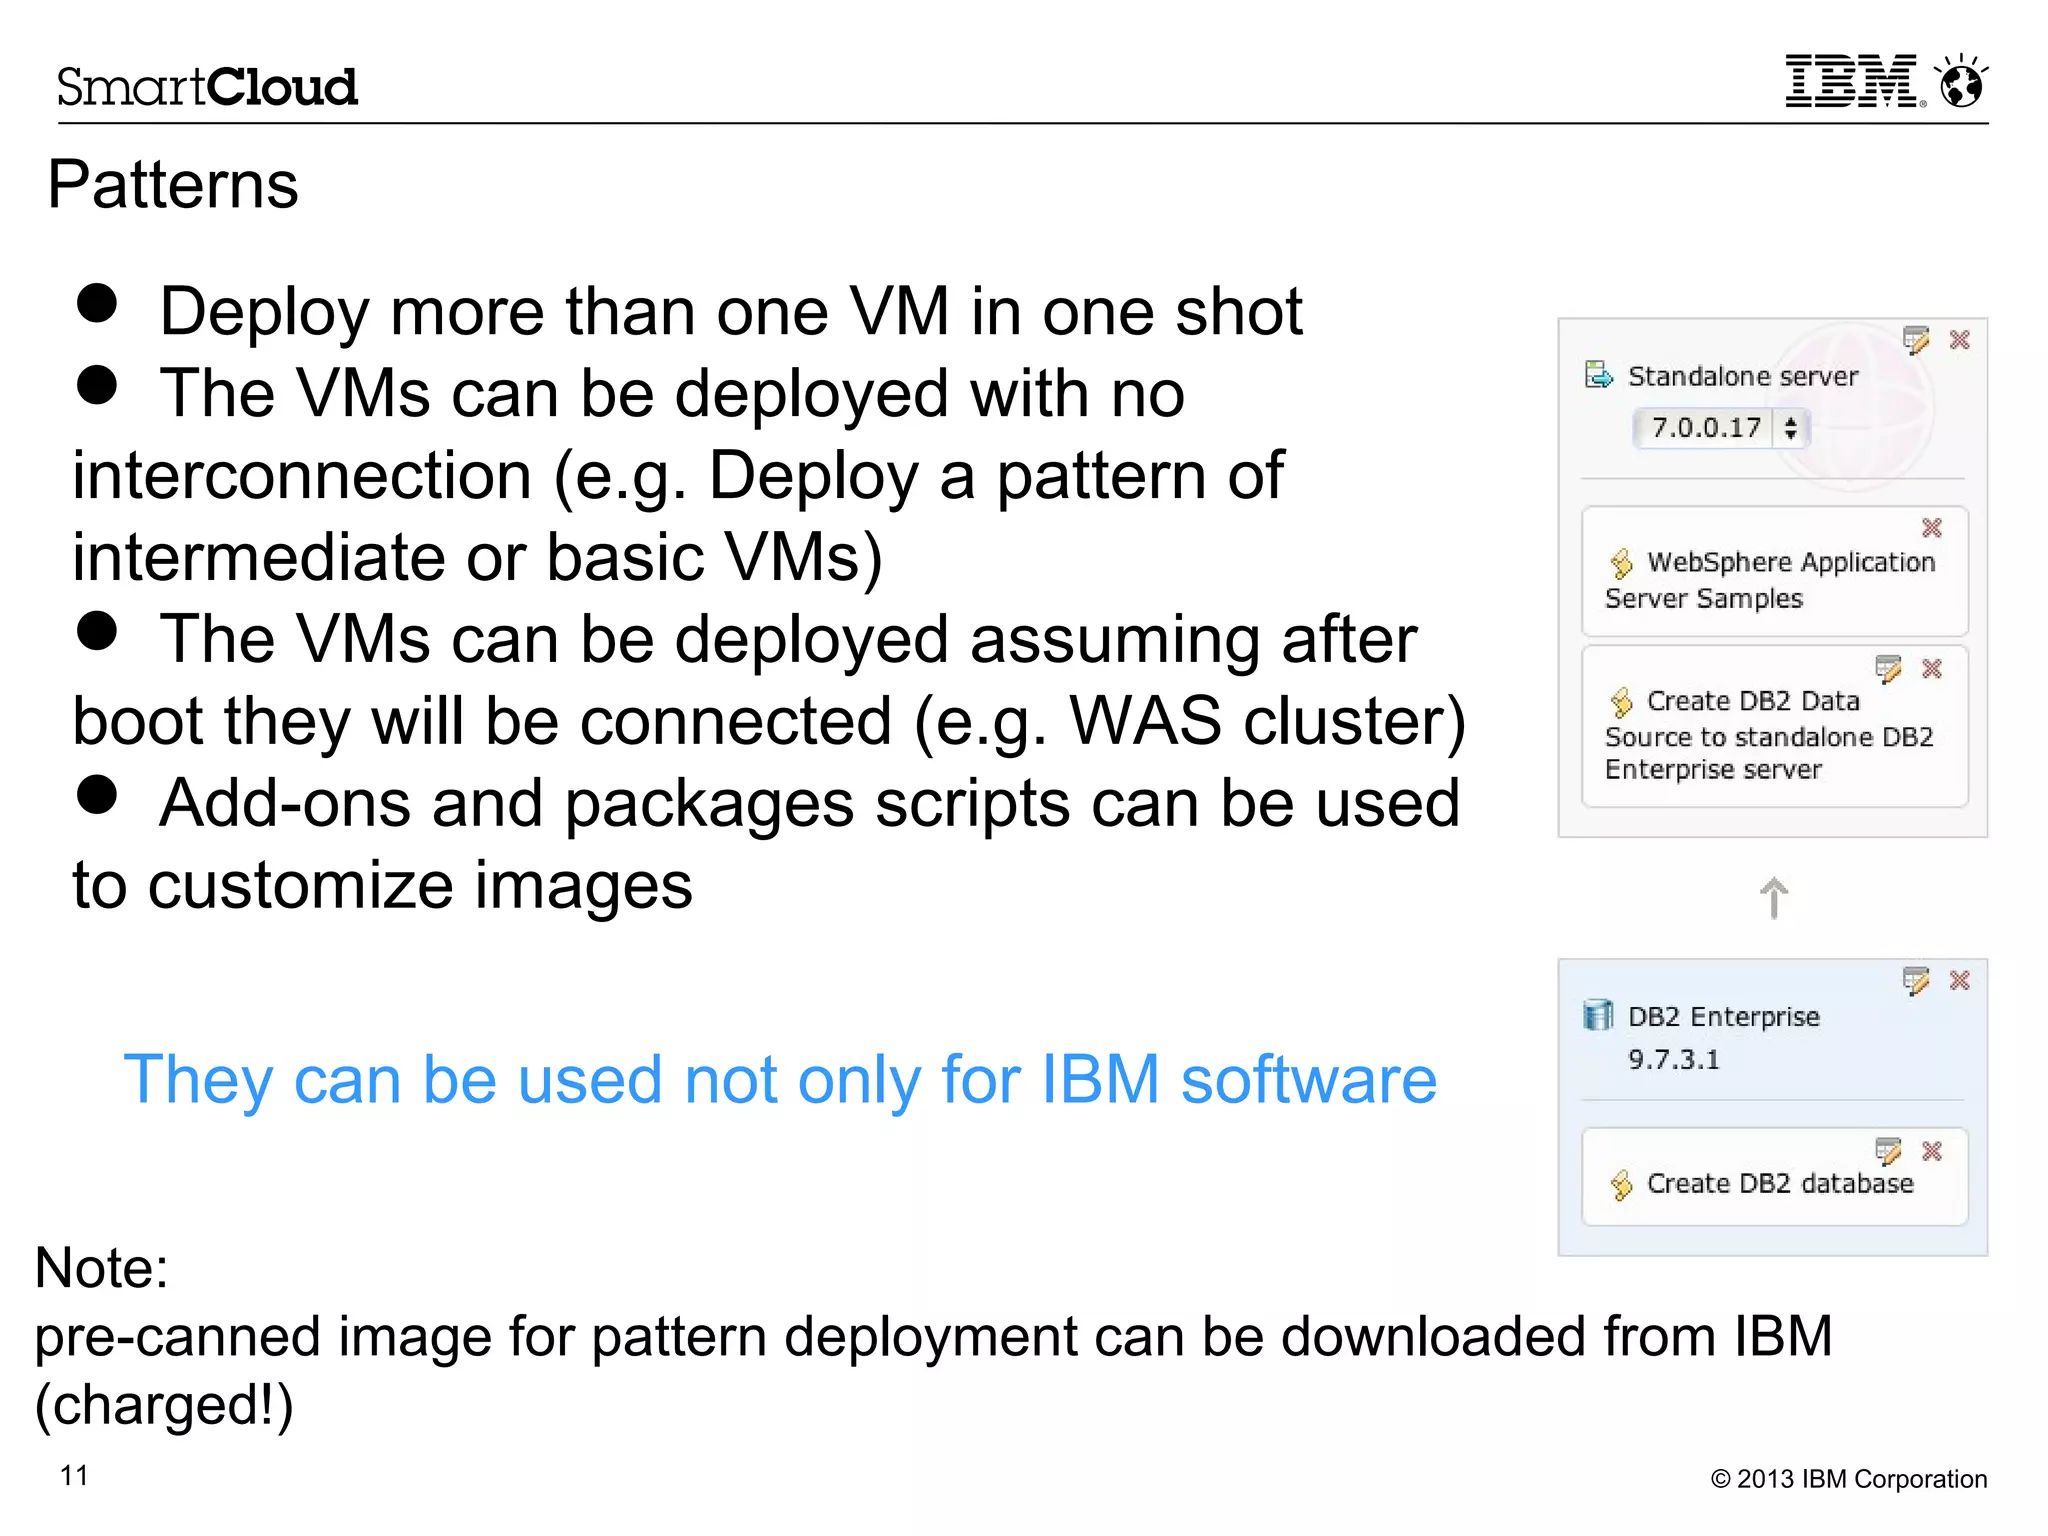Screen dimensions: 2048x1536
Task: Select the Standalone server label
Action: pyautogui.click(x=1743, y=376)
